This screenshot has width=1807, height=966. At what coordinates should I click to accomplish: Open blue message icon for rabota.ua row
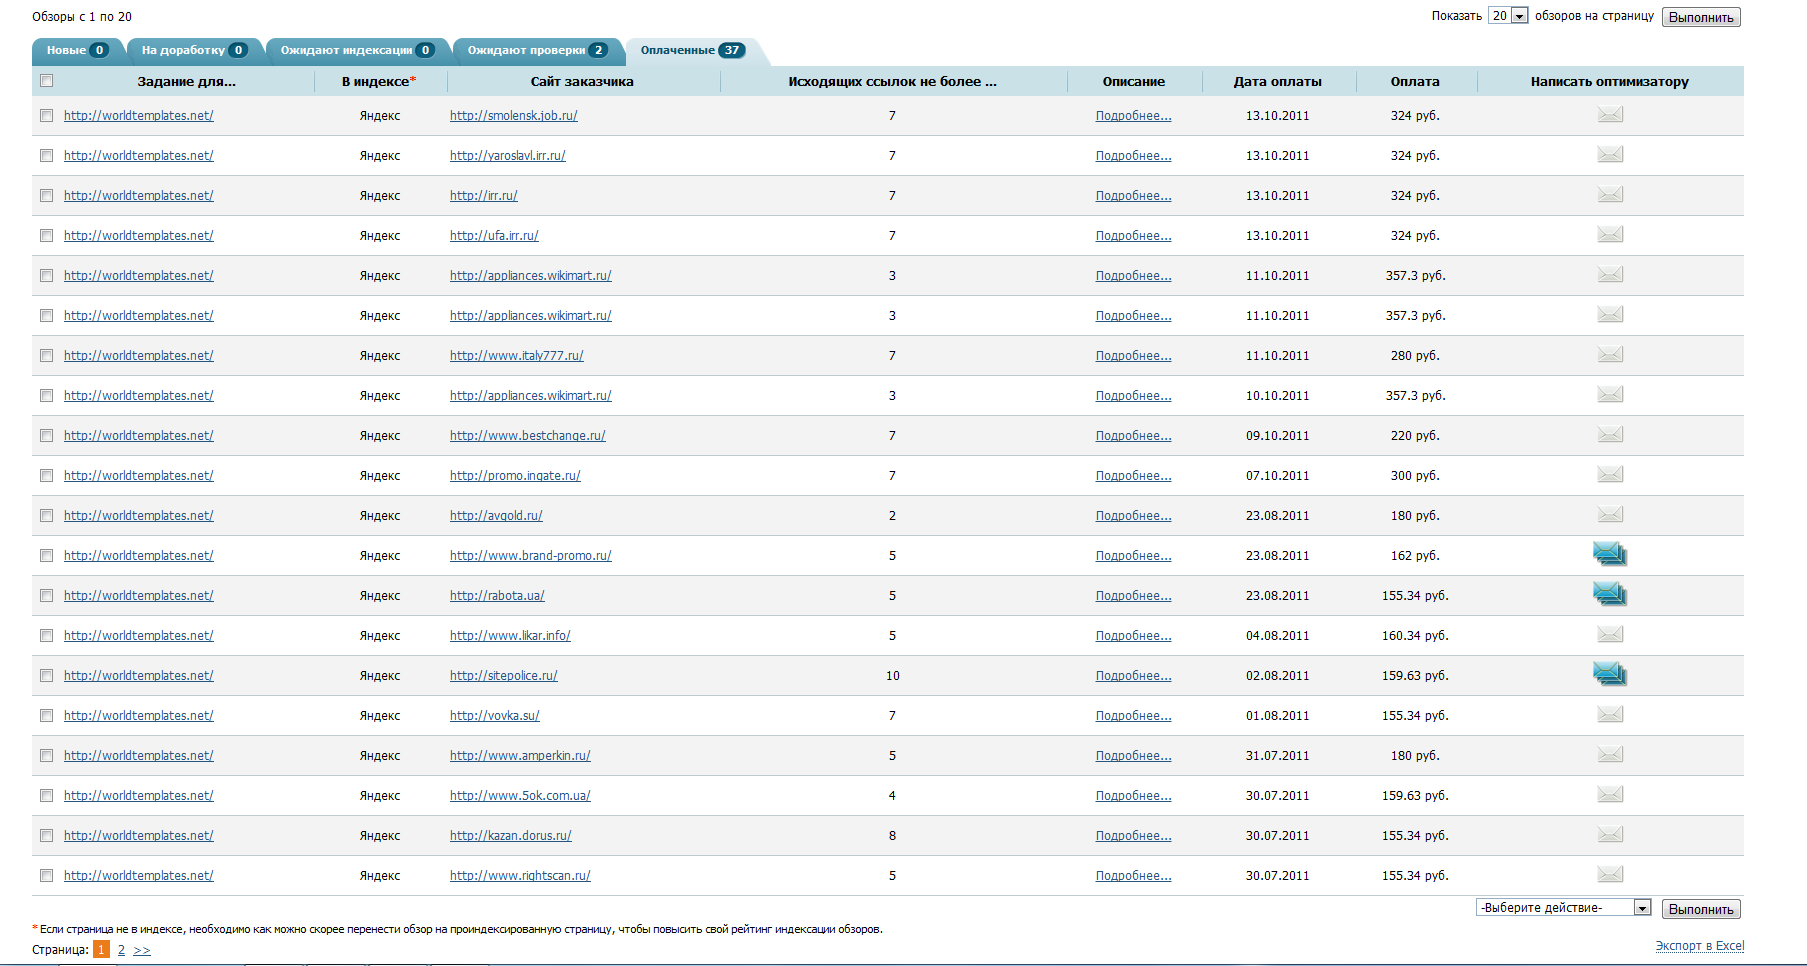[x=1609, y=594]
